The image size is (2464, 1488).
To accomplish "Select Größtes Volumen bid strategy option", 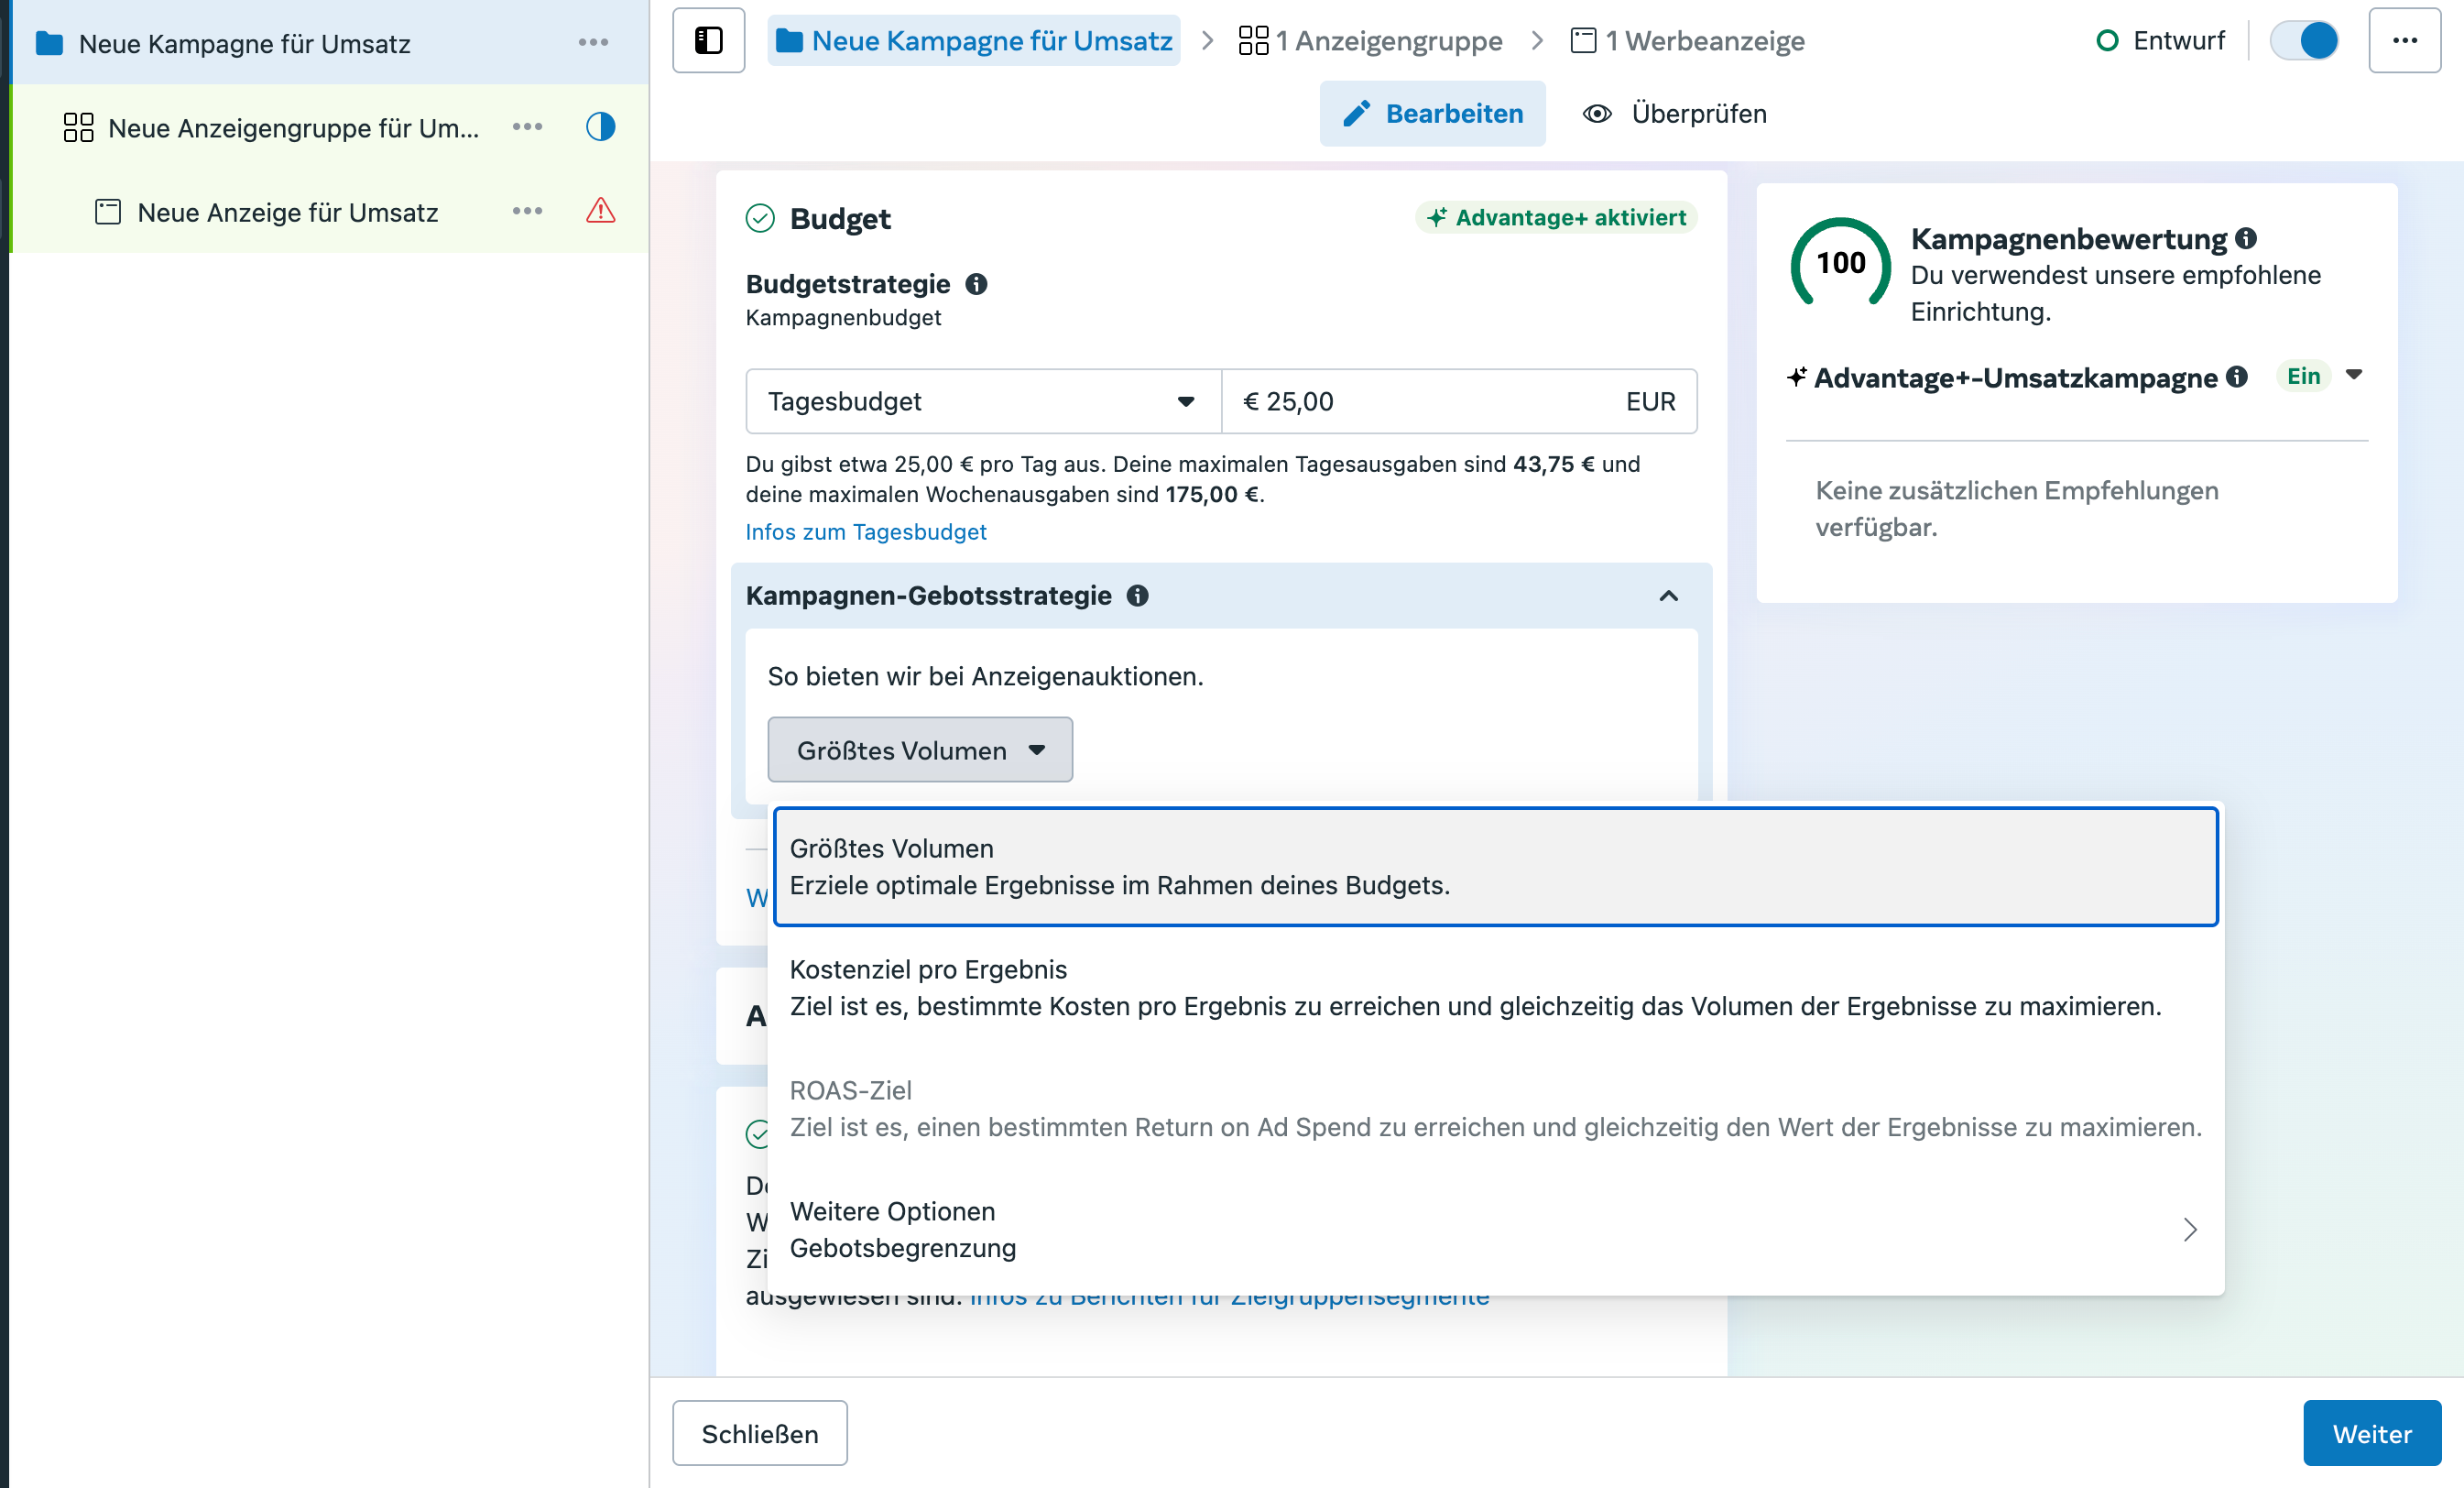I will click(x=1496, y=867).
